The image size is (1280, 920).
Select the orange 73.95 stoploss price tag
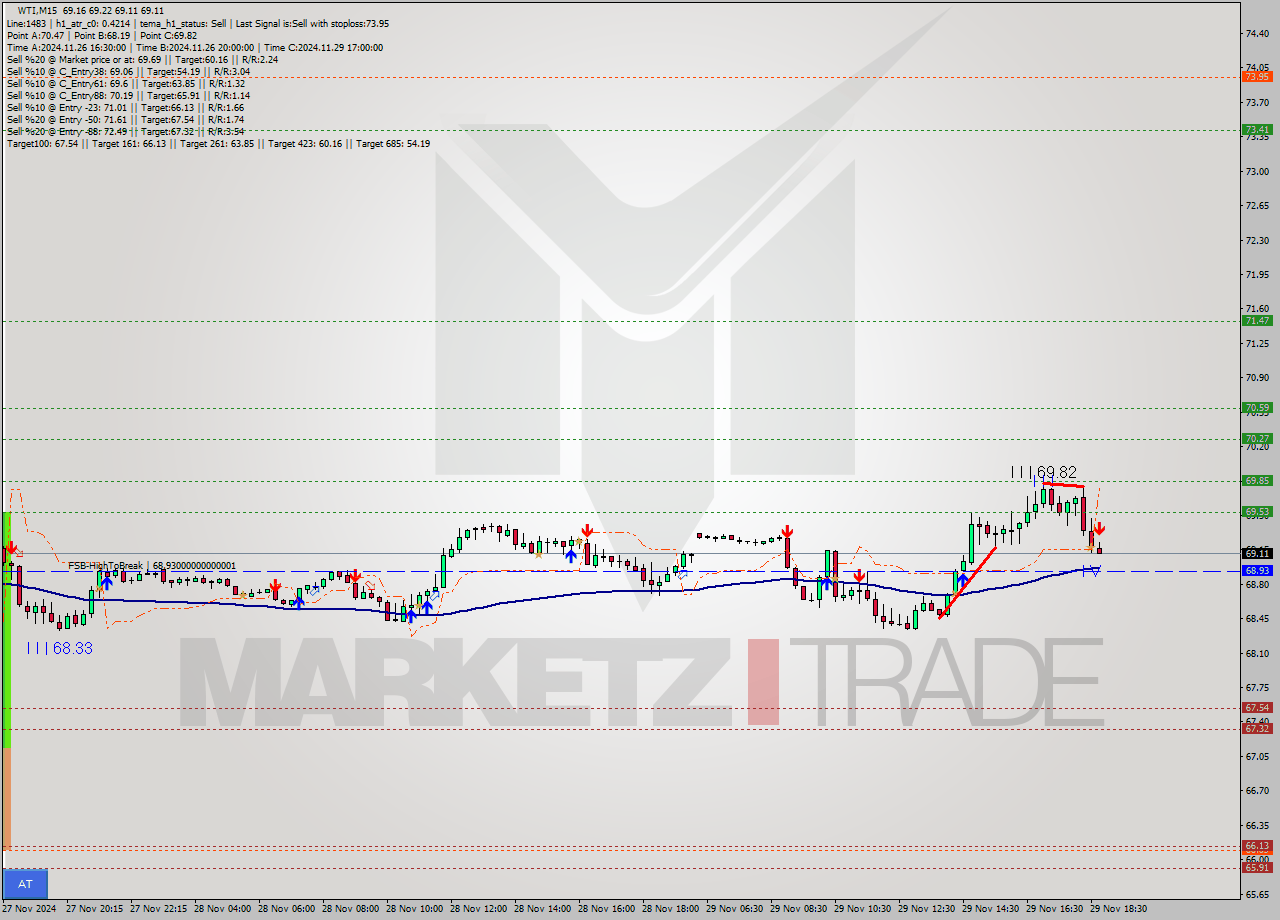[1257, 77]
